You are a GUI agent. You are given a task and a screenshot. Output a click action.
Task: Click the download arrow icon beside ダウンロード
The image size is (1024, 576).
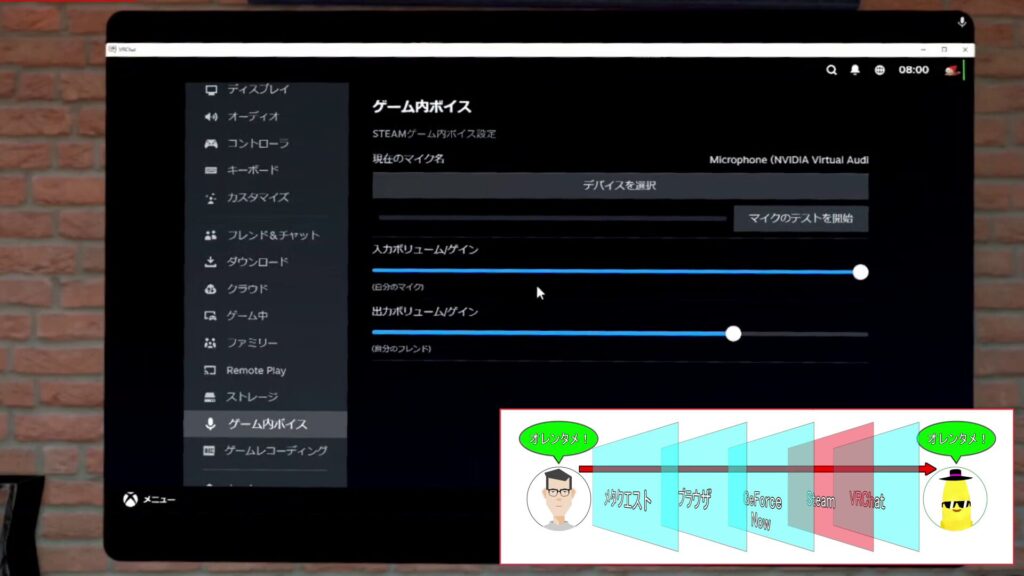tap(210, 262)
